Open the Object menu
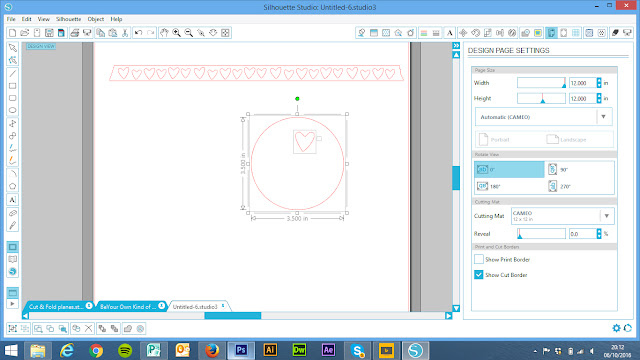Viewport: 640px width, 360px height. tap(96, 19)
